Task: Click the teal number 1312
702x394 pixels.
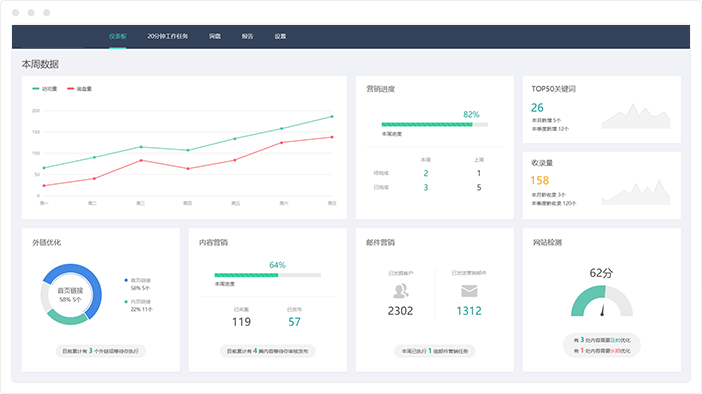Action: click(x=469, y=311)
